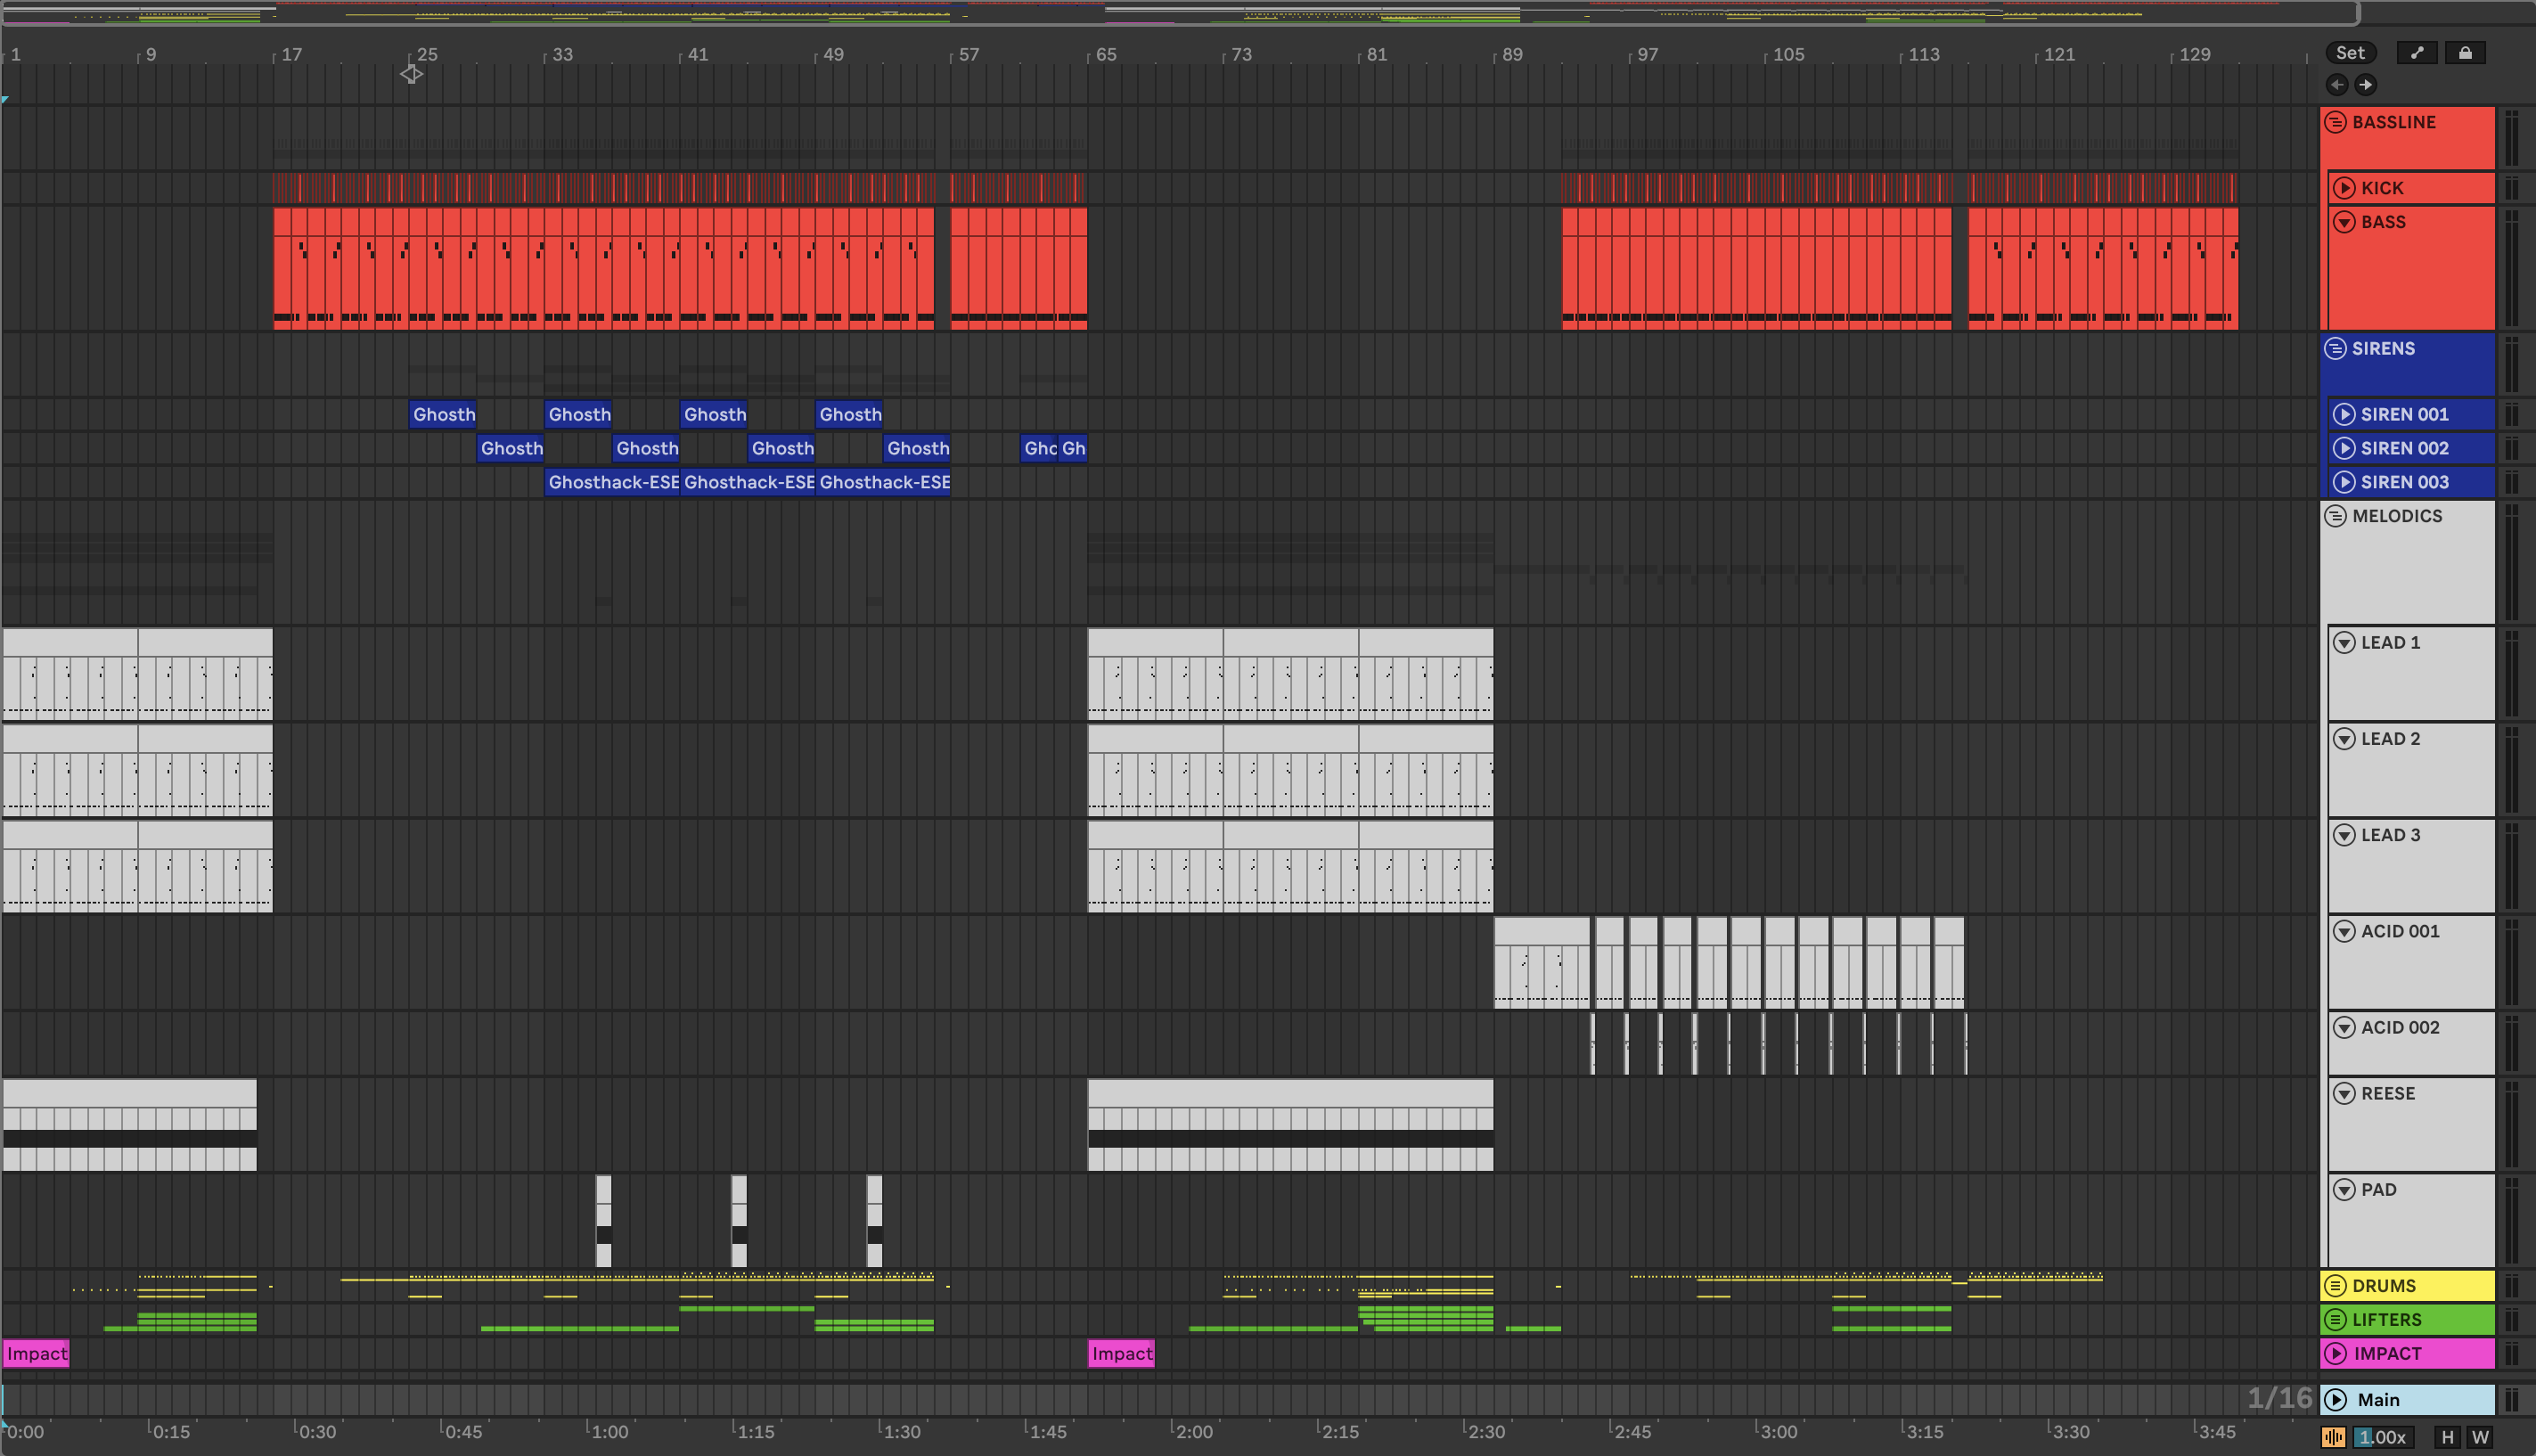
Task: Select the short Gh clip on SIREN 002
Action: [x=1073, y=448]
